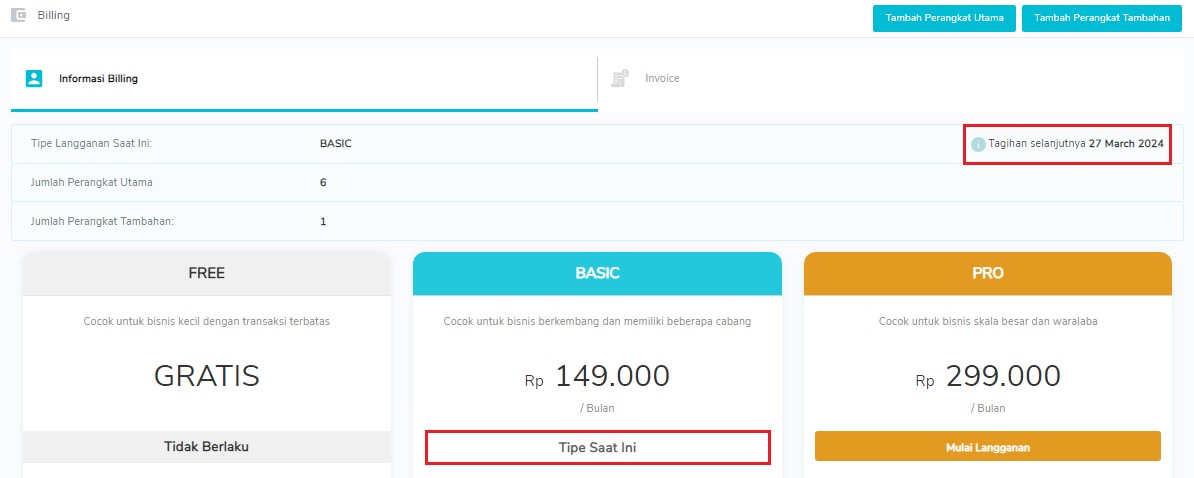Click the Rp 149.000 BASIC price
Image resolution: width=1194 pixels, height=478 pixels.
tap(598, 376)
